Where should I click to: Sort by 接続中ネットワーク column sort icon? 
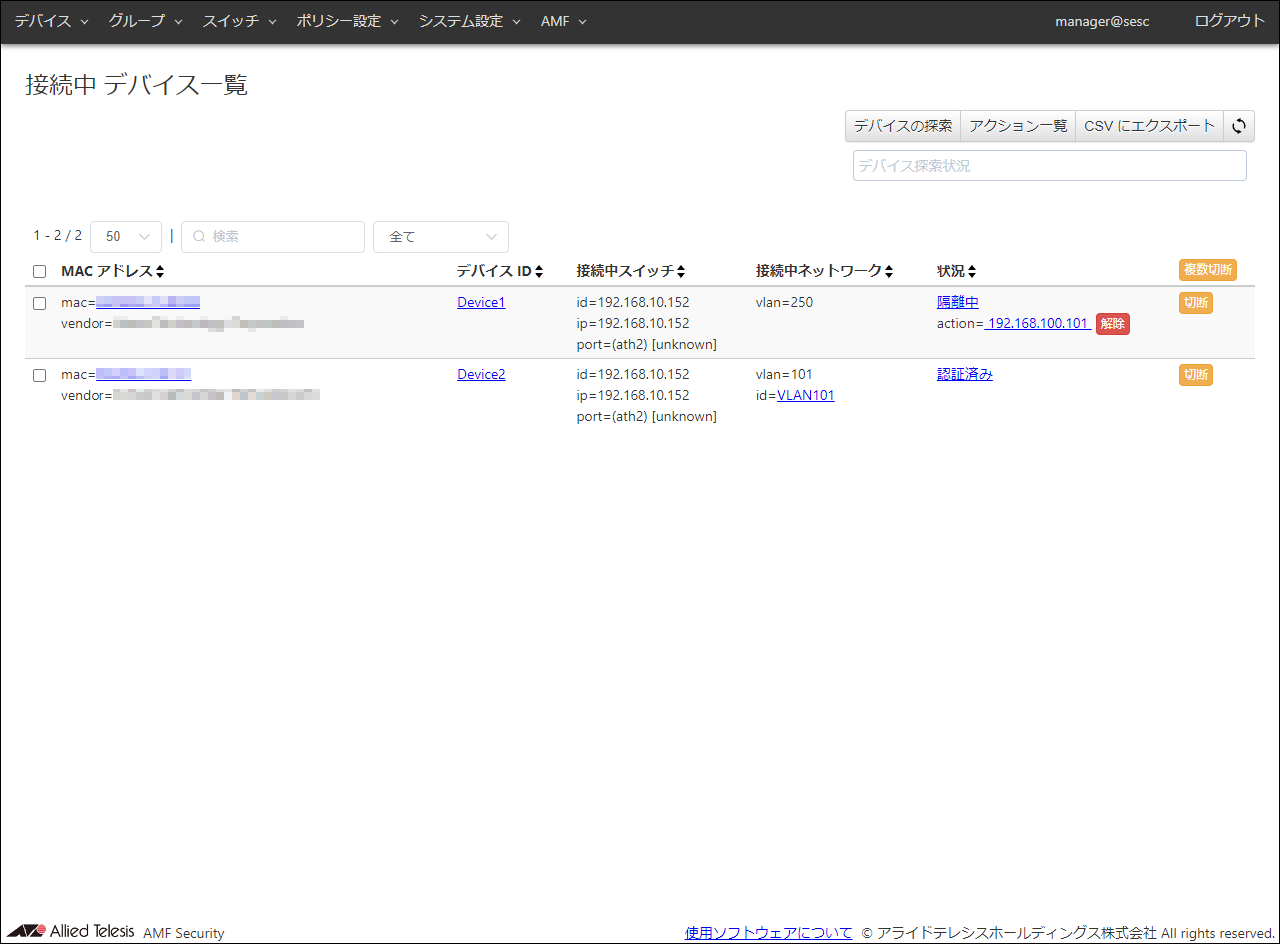point(889,271)
